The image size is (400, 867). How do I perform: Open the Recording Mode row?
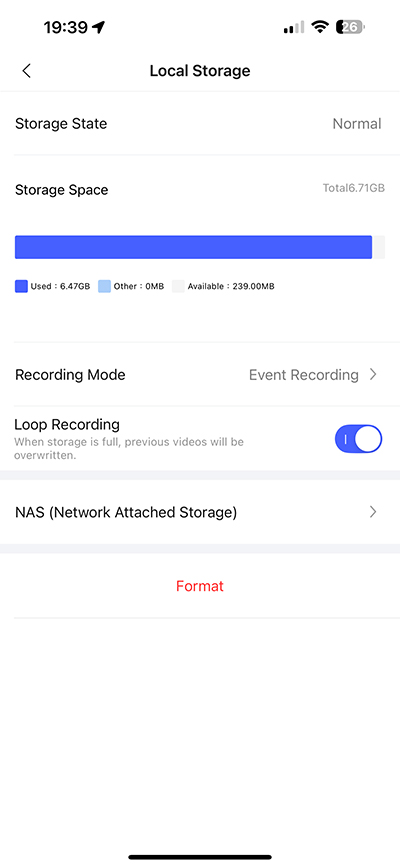pyautogui.click(x=200, y=375)
